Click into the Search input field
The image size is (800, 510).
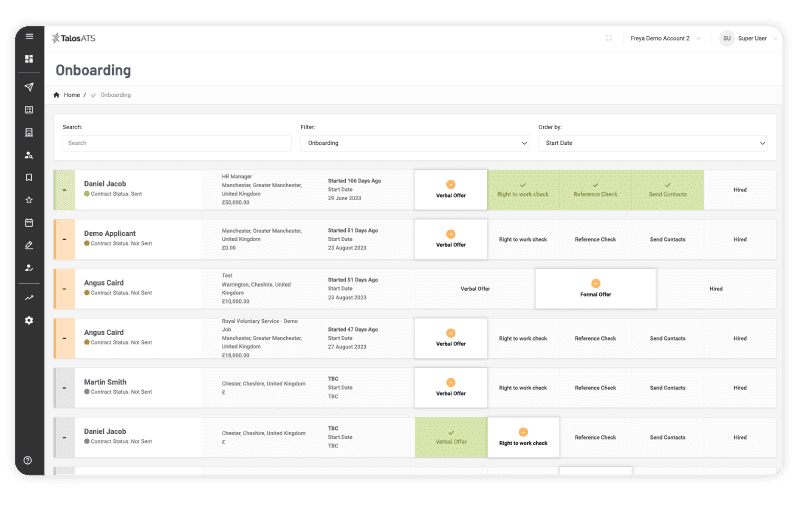coord(177,143)
